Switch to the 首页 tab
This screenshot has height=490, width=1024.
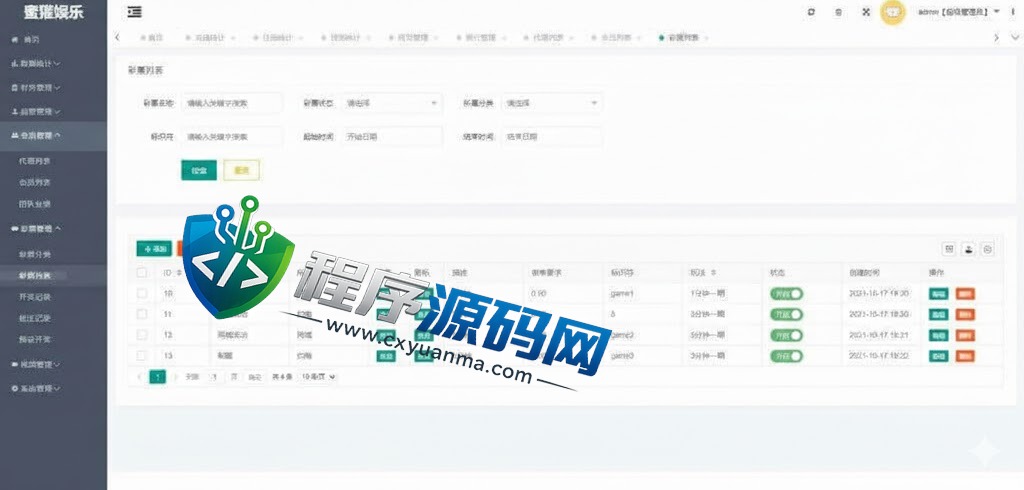click(x=152, y=38)
